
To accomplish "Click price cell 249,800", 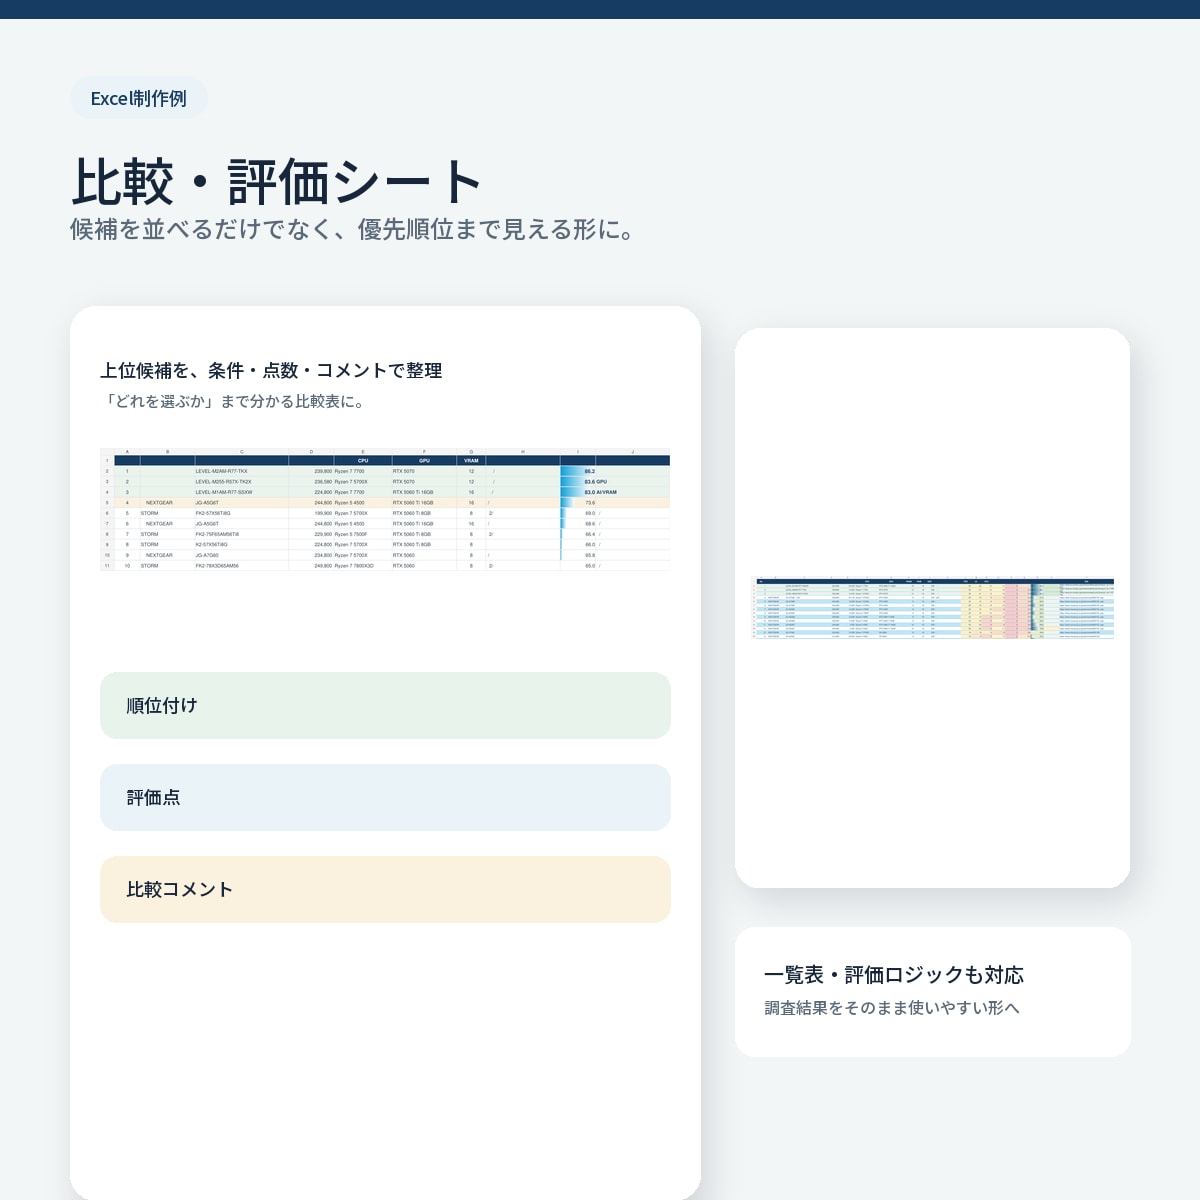I will tap(323, 566).
